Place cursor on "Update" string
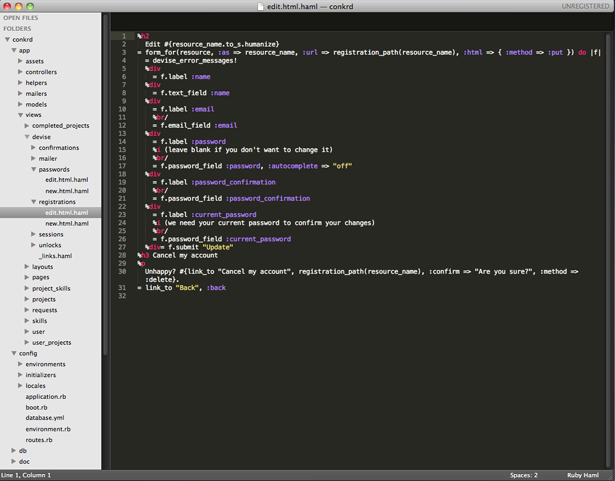This screenshot has height=481, width=615. pyautogui.click(x=218, y=247)
